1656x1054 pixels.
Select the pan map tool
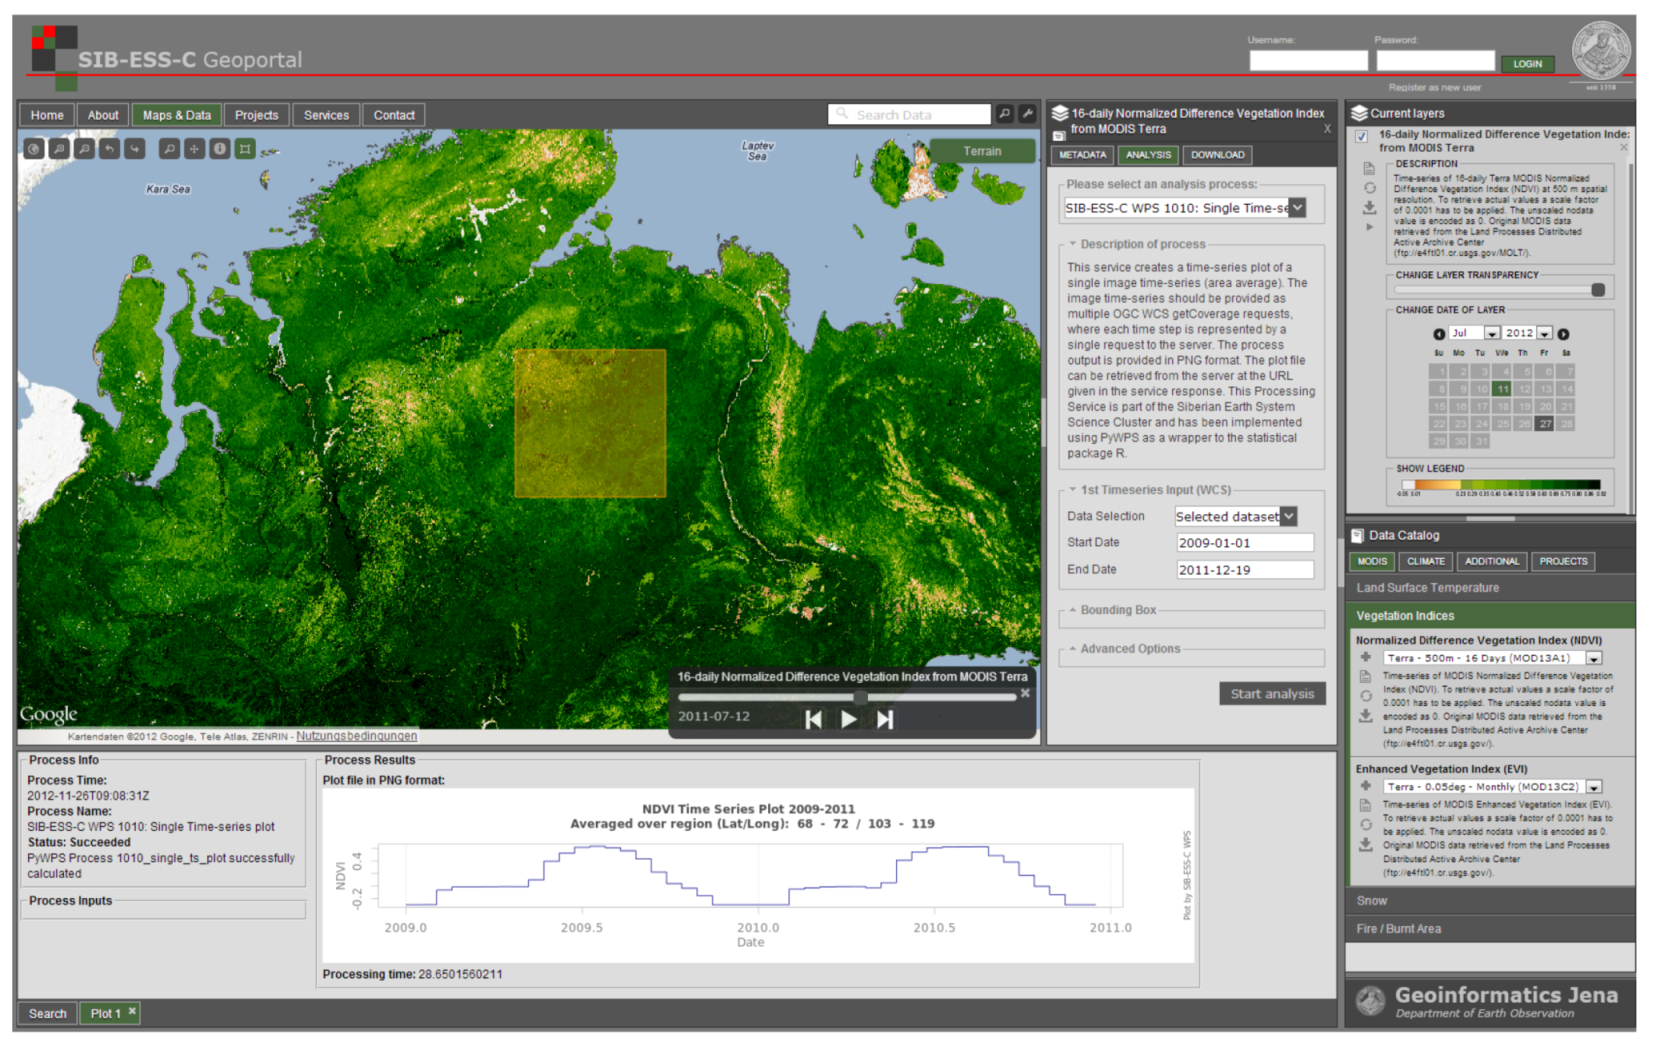pos(194,149)
